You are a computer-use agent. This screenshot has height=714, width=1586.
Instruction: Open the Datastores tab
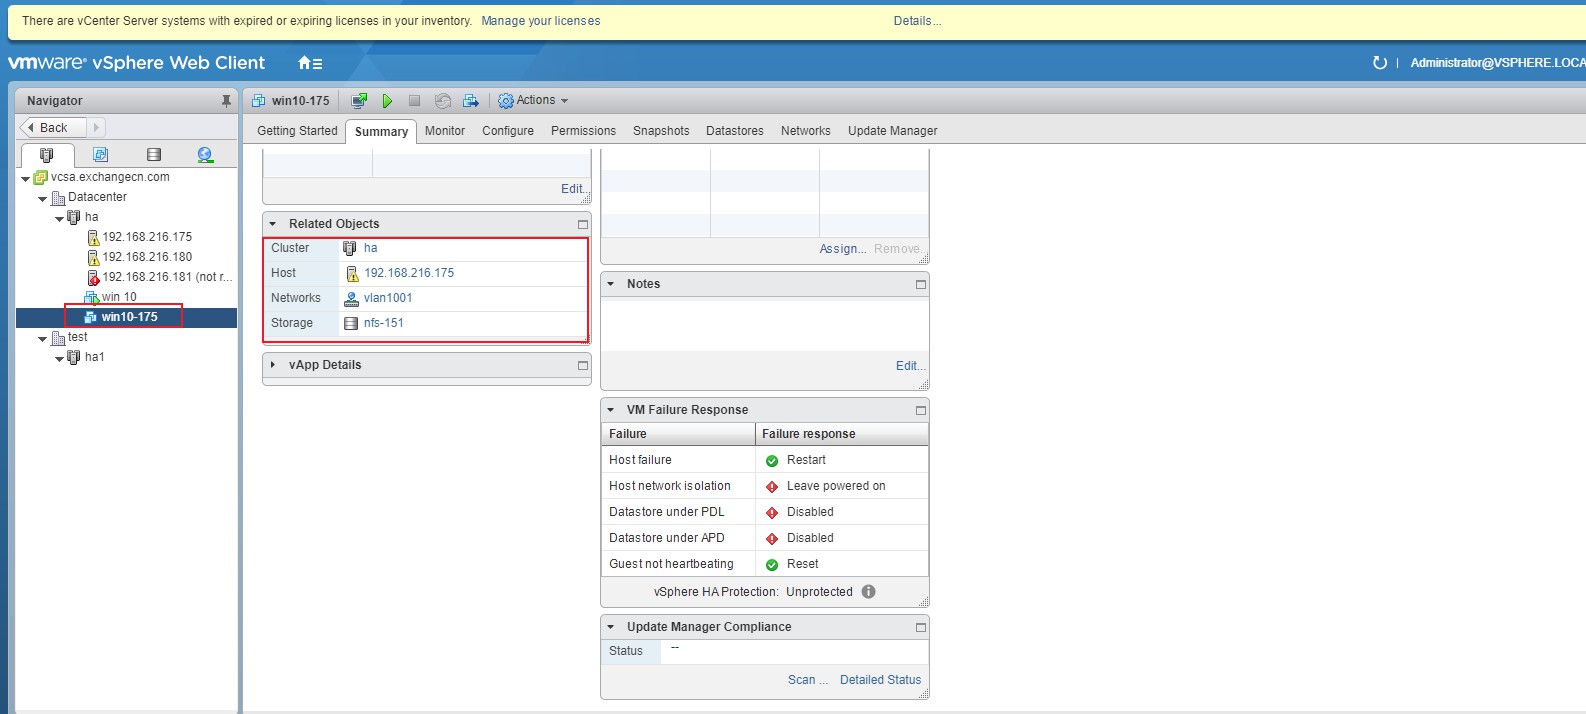(x=735, y=131)
